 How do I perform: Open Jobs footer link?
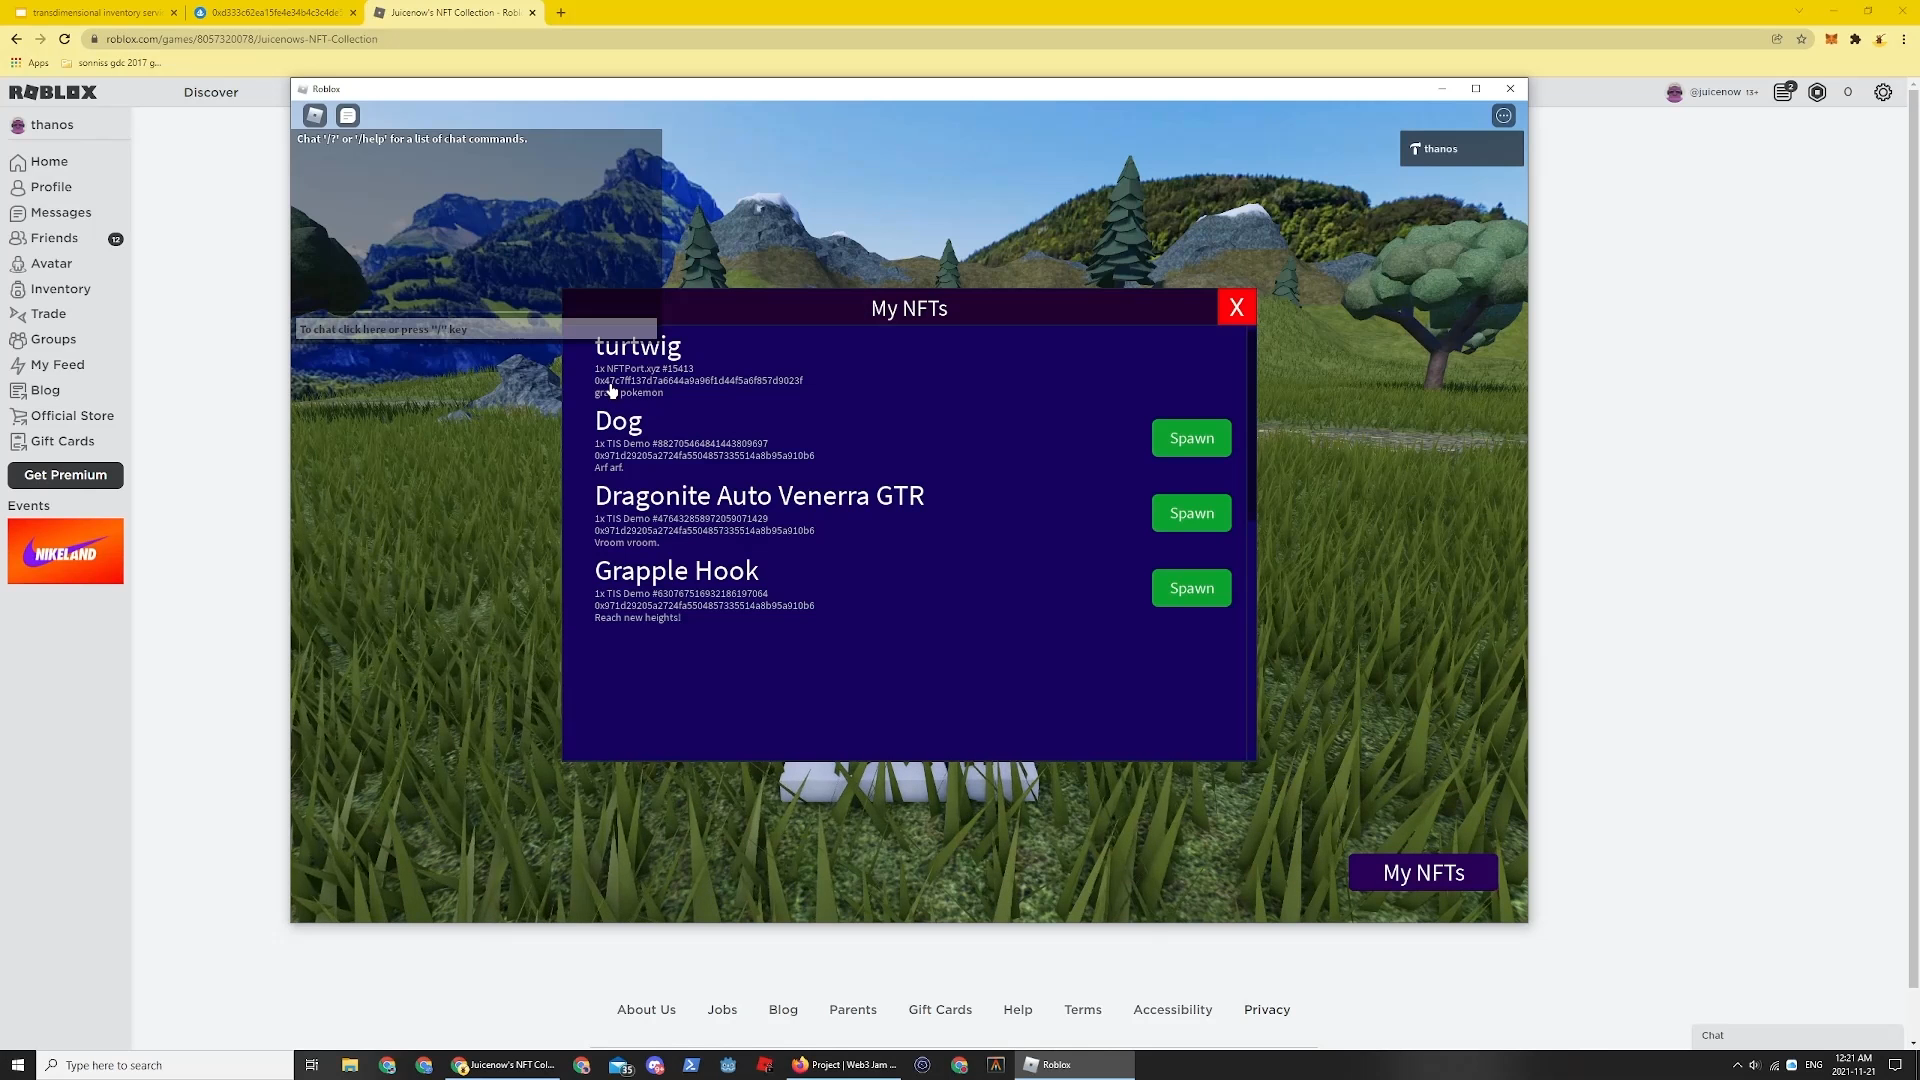point(722,1010)
